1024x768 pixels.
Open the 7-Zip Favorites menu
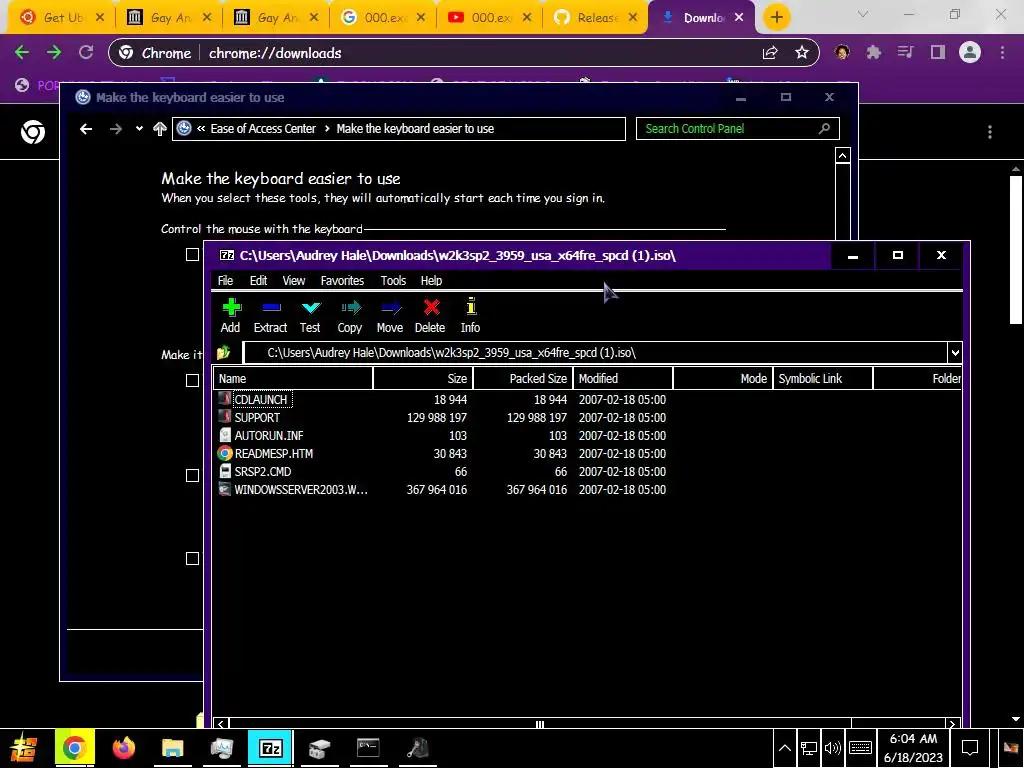pyautogui.click(x=342, y=280)
